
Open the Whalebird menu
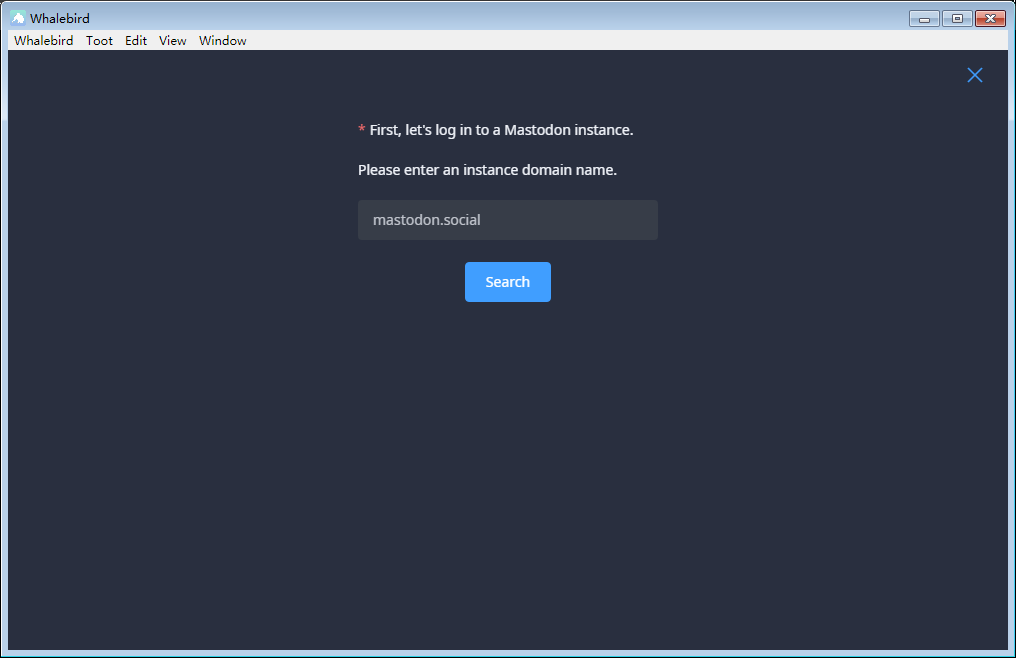[44, 41]
